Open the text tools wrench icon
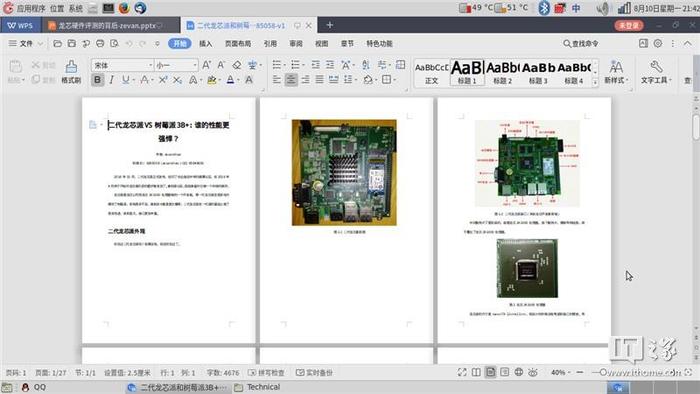700x394 pixels. point(656,72)
